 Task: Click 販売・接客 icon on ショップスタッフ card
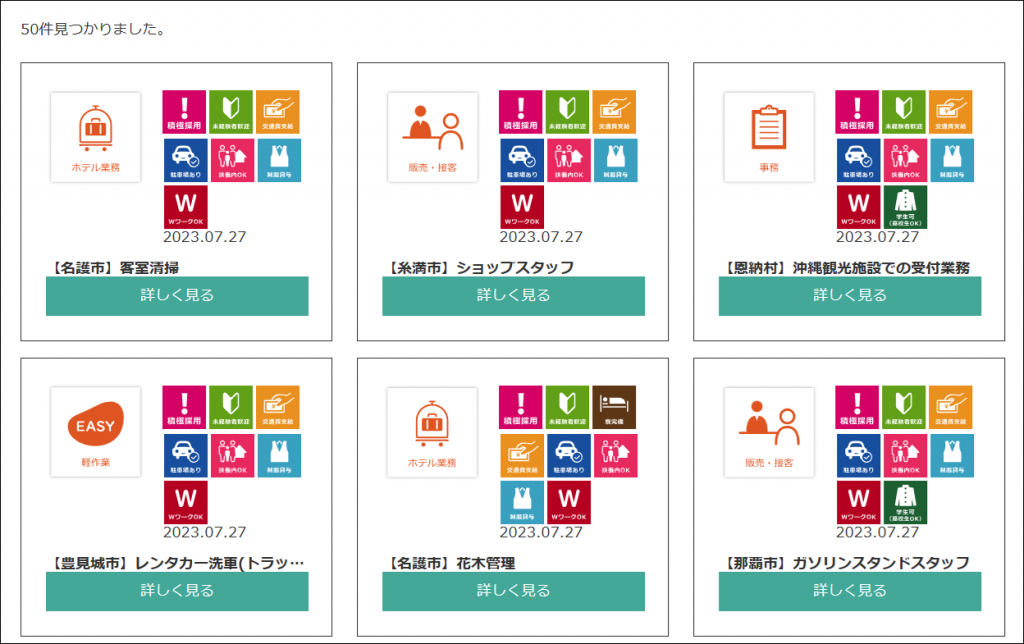[x=433, y=137]
